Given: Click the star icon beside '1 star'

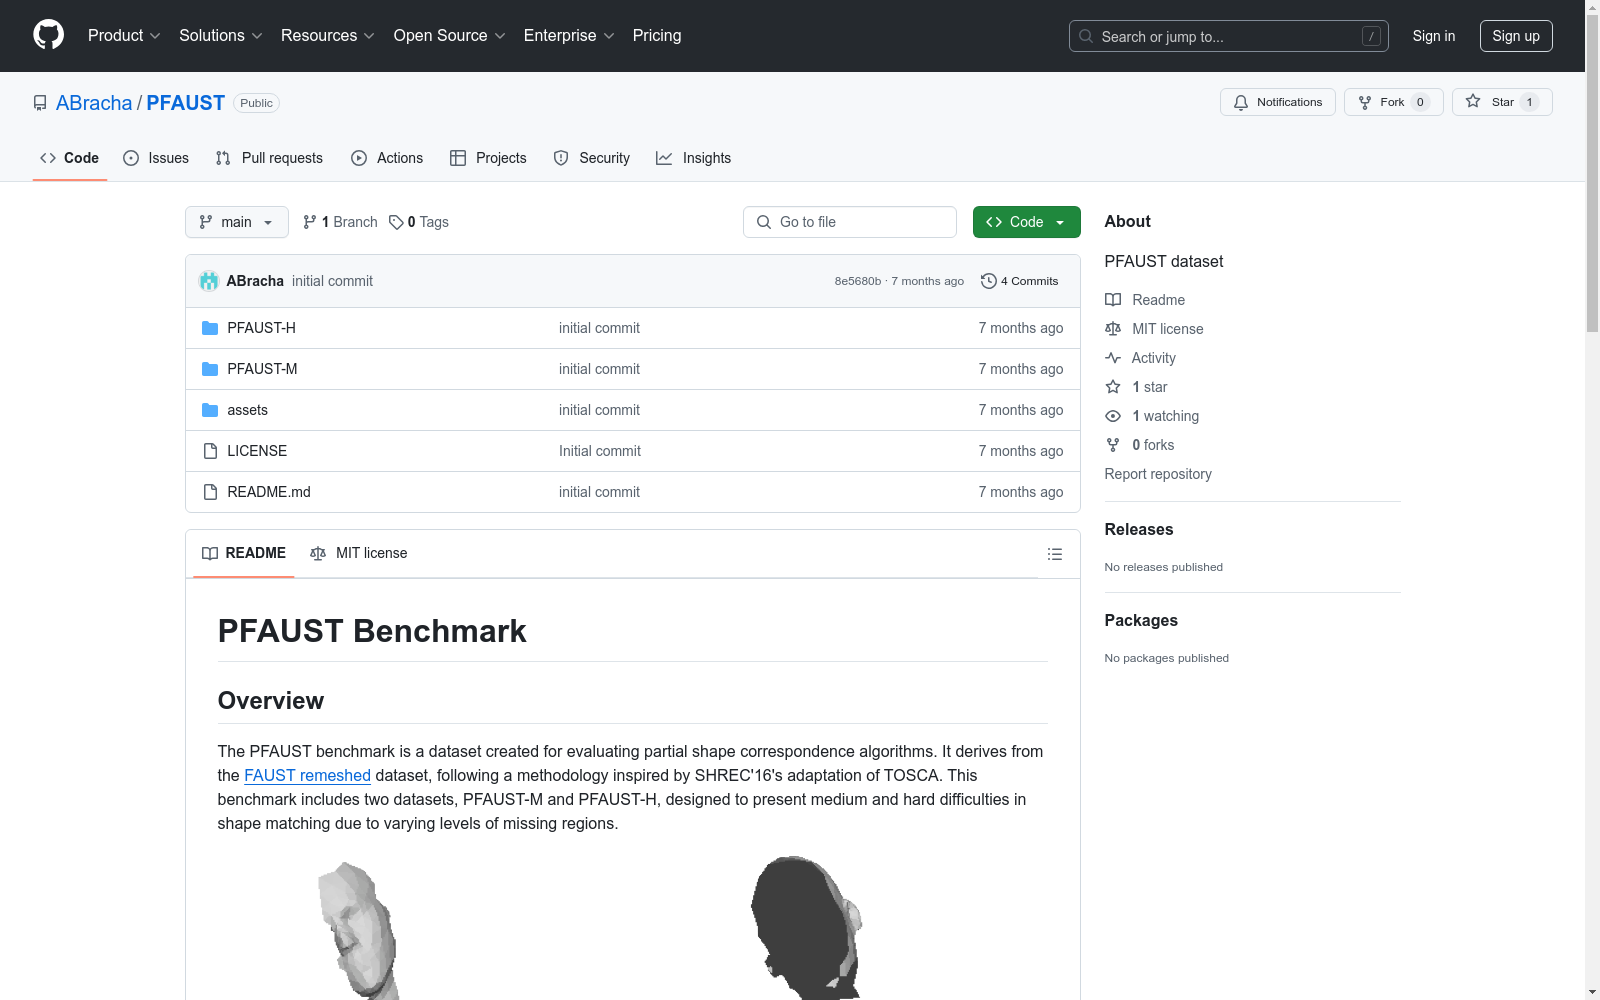Looking at the screenshot, I should (1113, 387).
